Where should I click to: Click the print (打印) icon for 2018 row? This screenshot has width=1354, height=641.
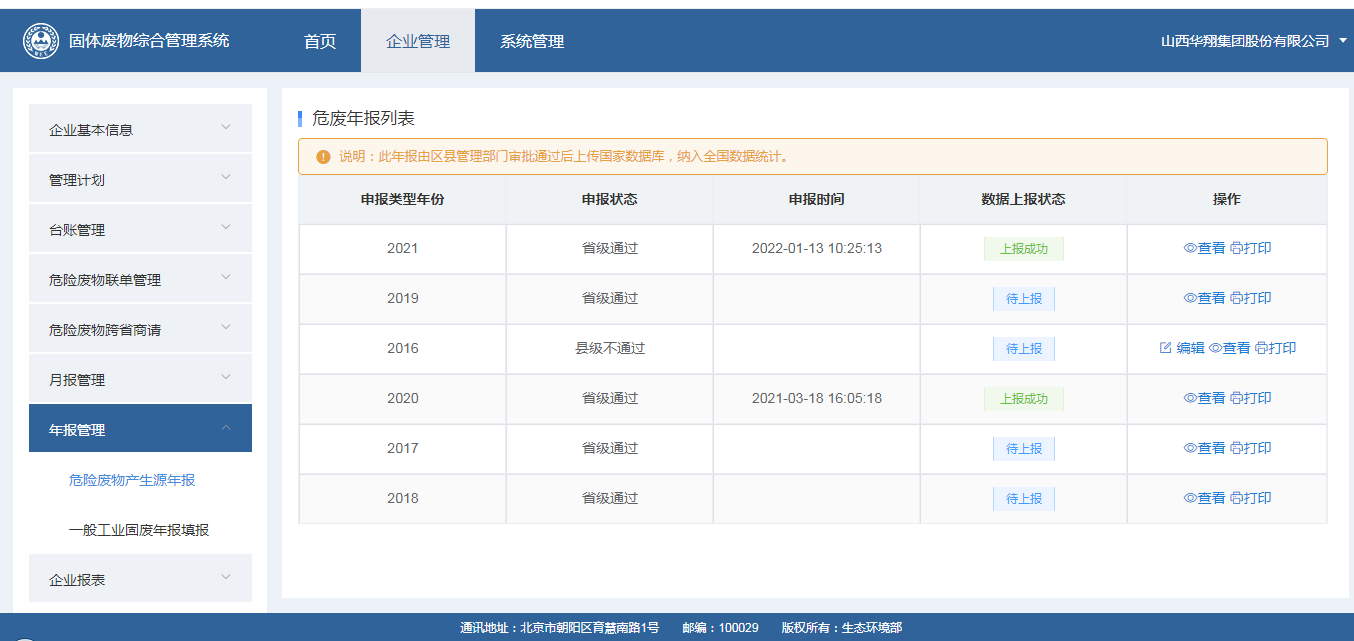(x=1236, y=498)
